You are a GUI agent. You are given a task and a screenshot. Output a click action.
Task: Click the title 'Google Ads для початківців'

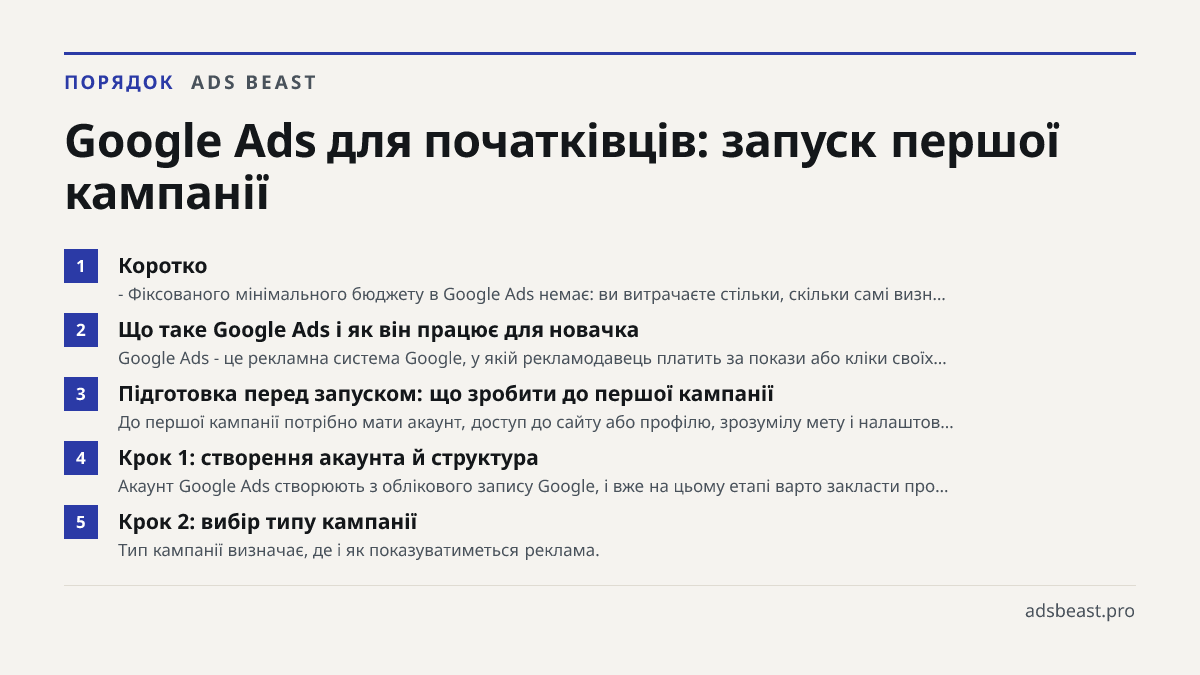click(562, 167)
